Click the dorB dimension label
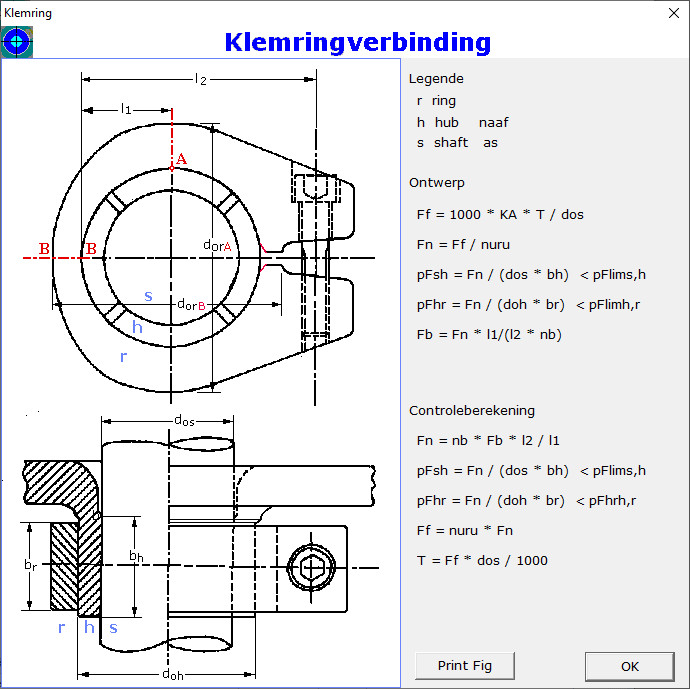The height and width of the screenshot is (689, 690). [x=191, y=304]
